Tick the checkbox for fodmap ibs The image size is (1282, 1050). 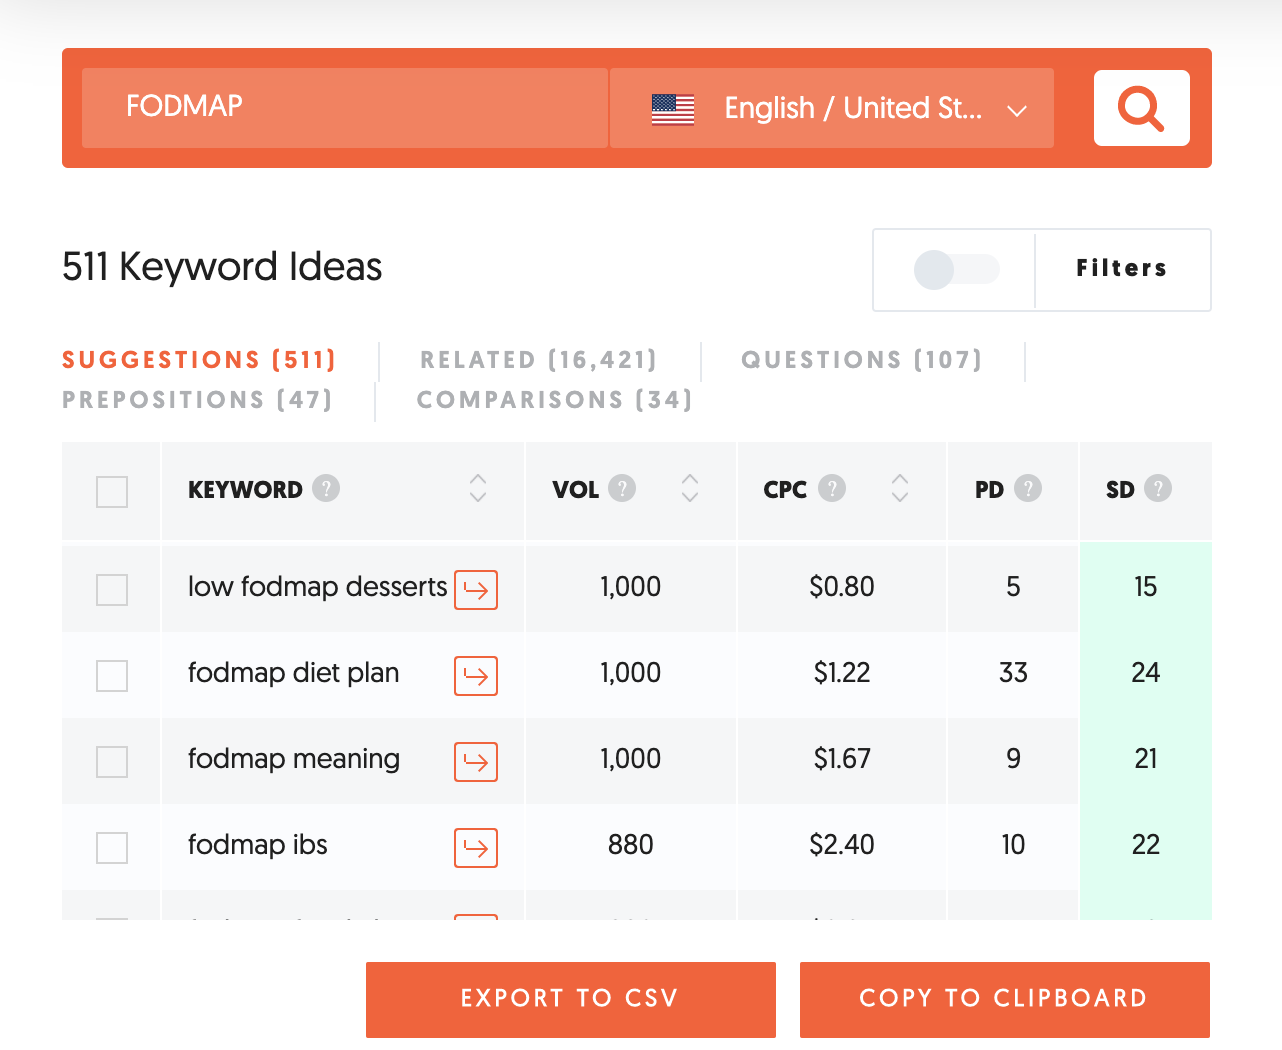[x=112, y=847]
